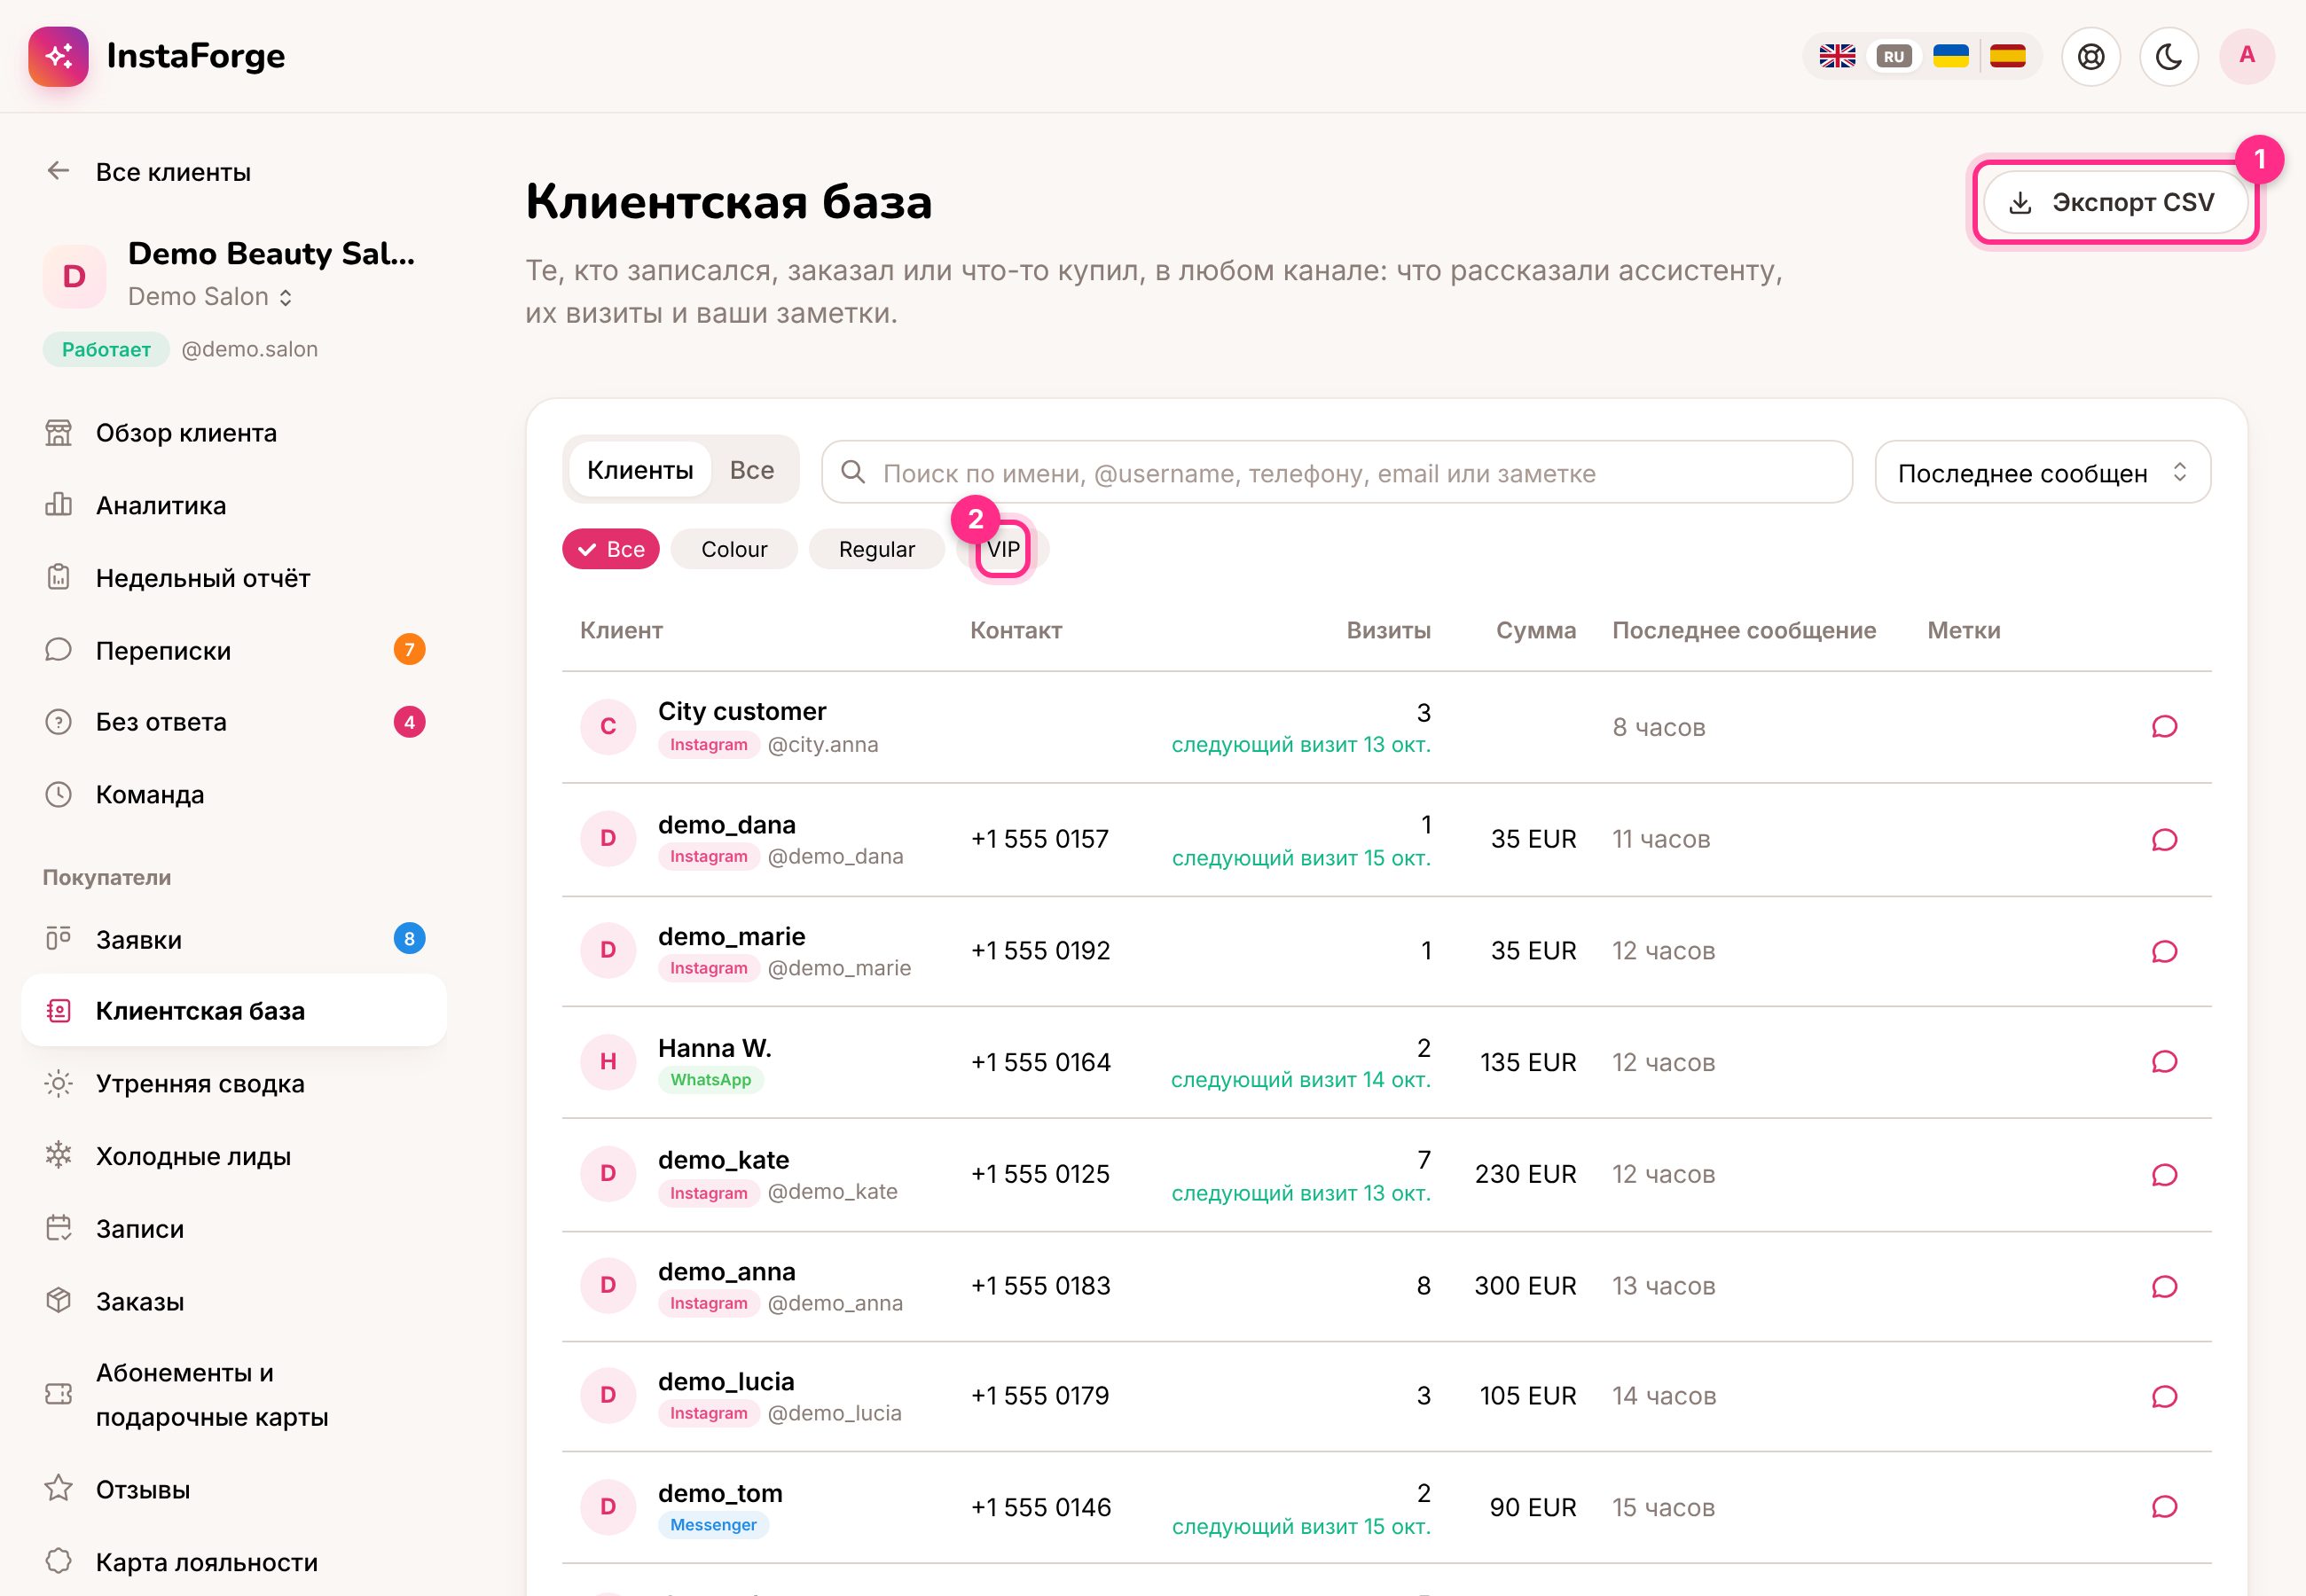Viewport: 2306px width, 1596px height.
Task: Go back to Все клиенты
Action: click(x=148, y=172)
